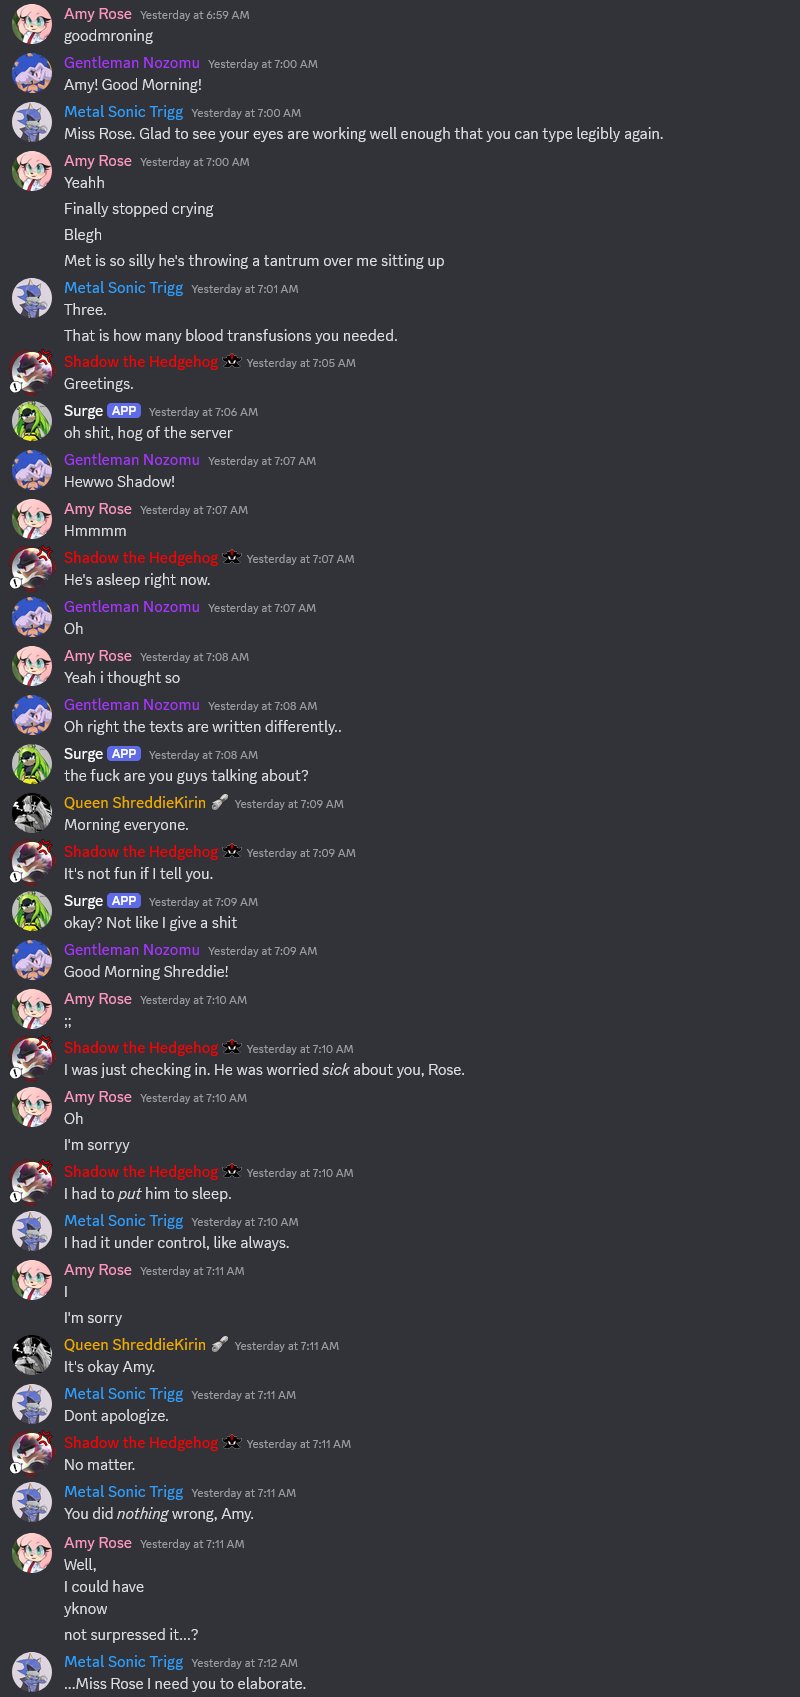Click Metal Sonic Trigg avatar beside 'Three.'
Image resolution: width=800 pixels, height=1697 pixels.
(x=32, y=298)
